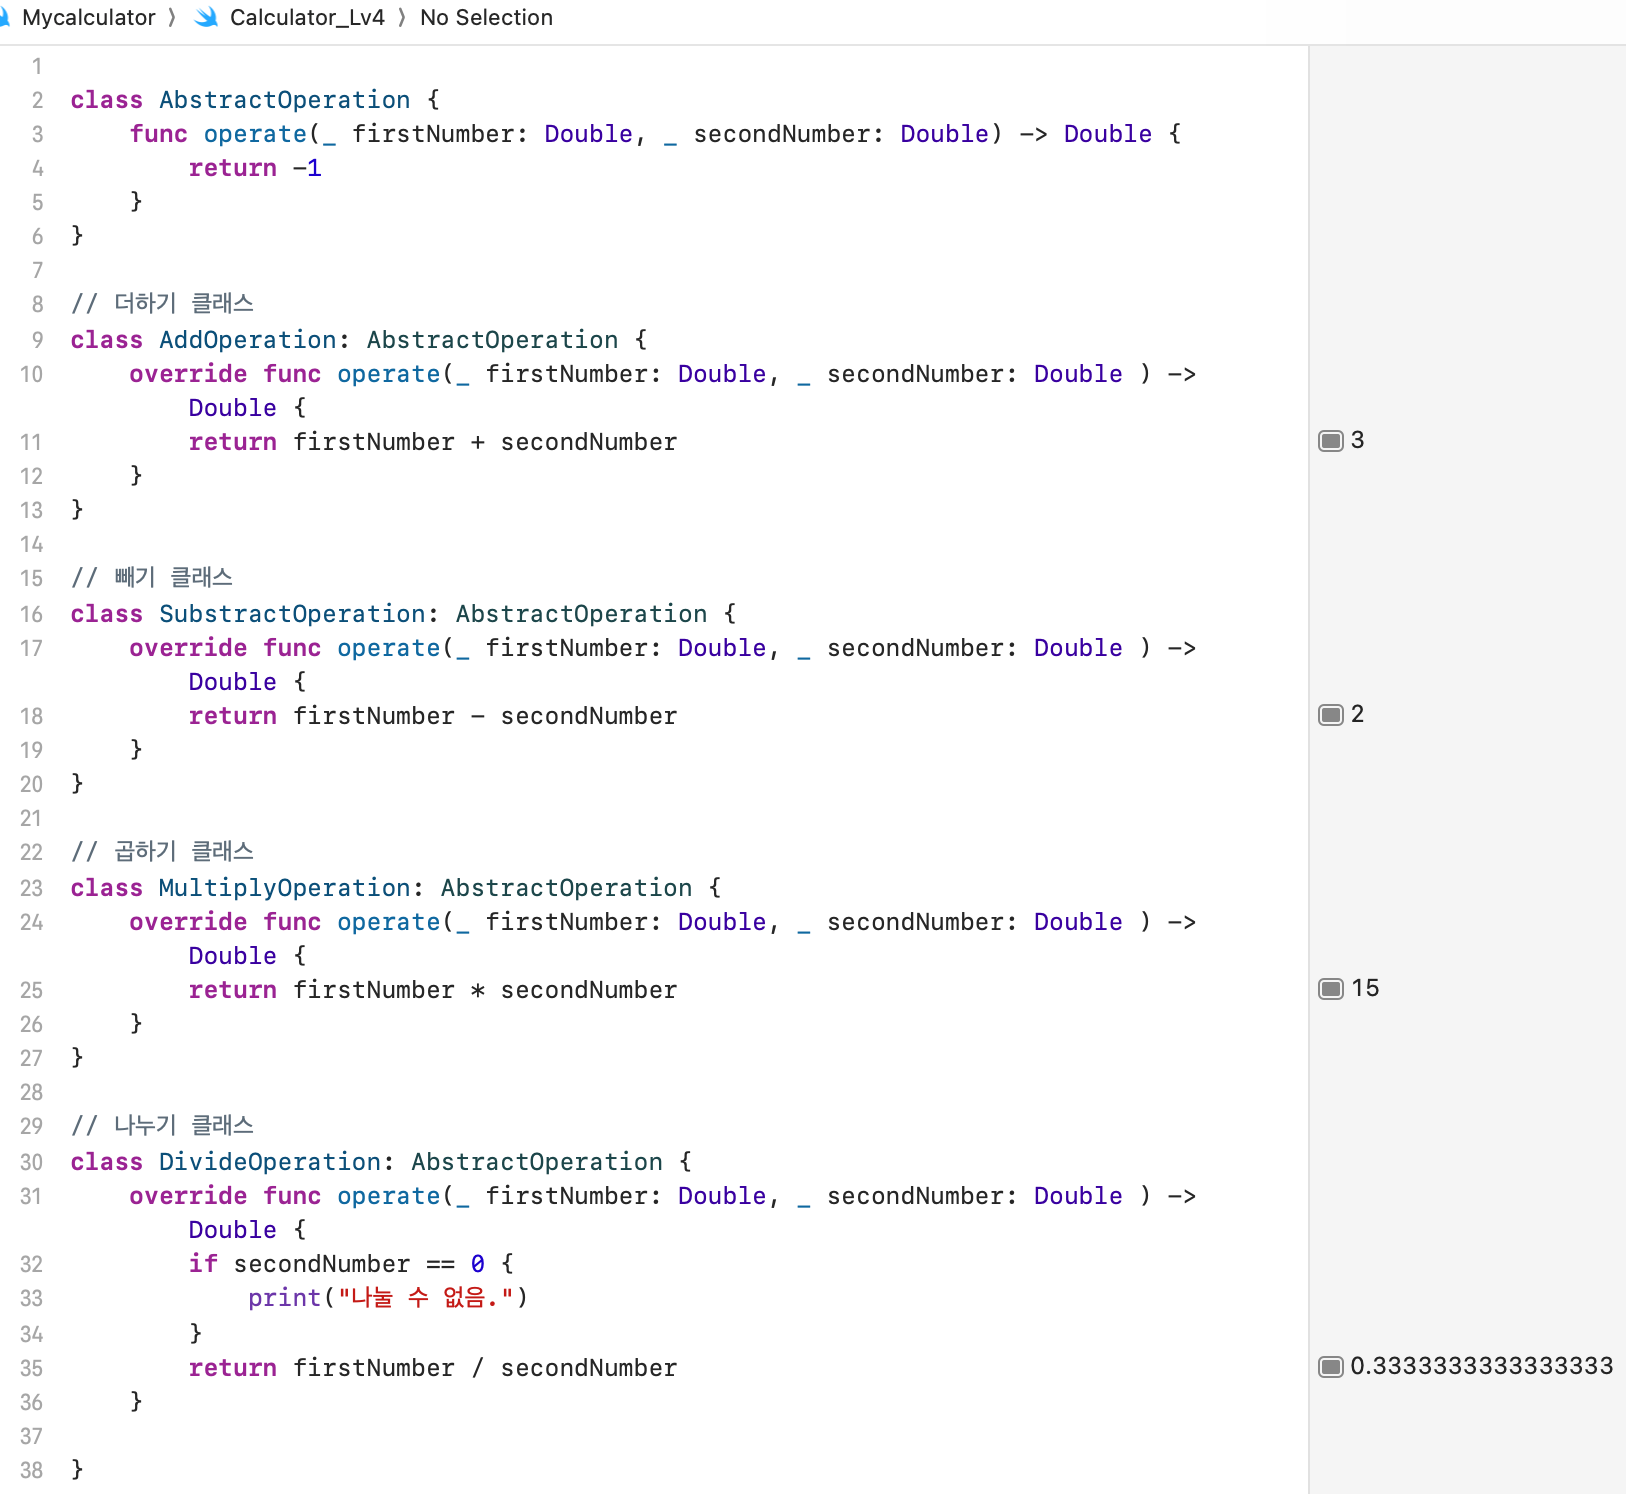Screen dimensions: 1626x1494
Task: Click class name MultiplyOperation on line 23
Action: (x=285, y=888)
